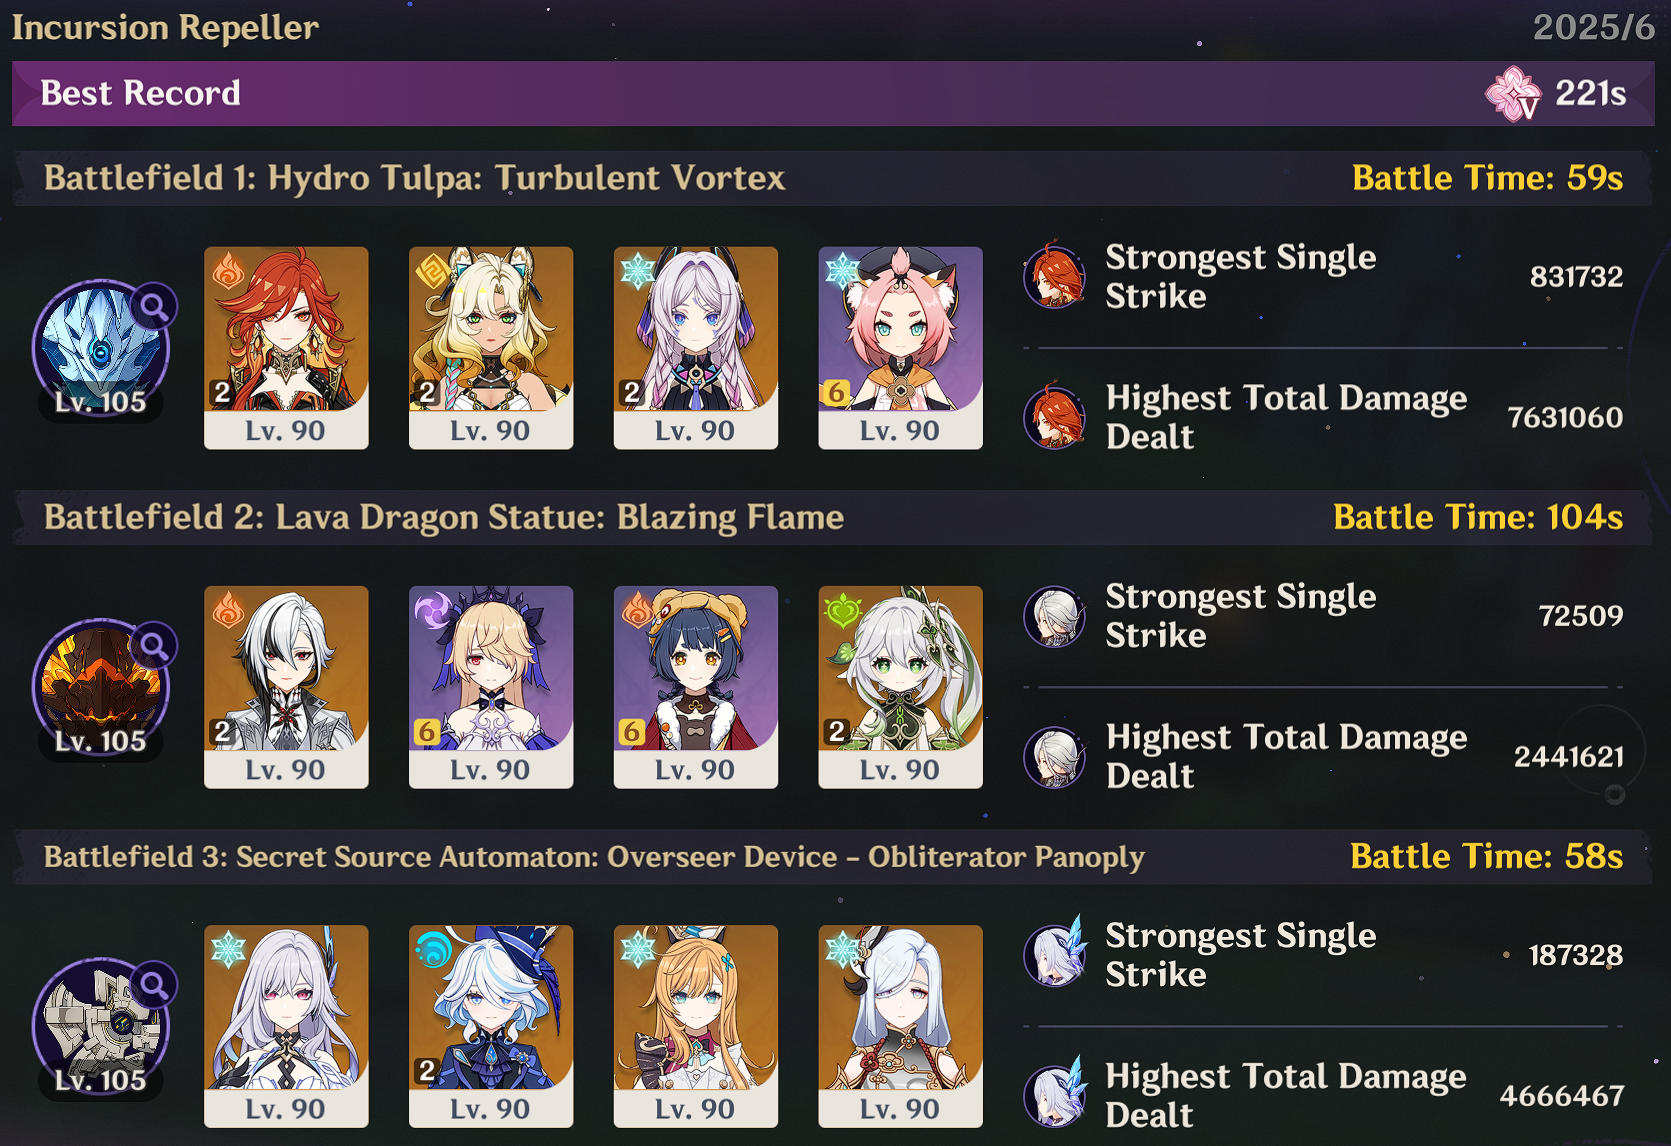The image size is (1671, 1146).
Task: Click avatar beside Battlefield 3 Highest Total Damage
Action: pyautogui.click(x=1055, y=1093)
